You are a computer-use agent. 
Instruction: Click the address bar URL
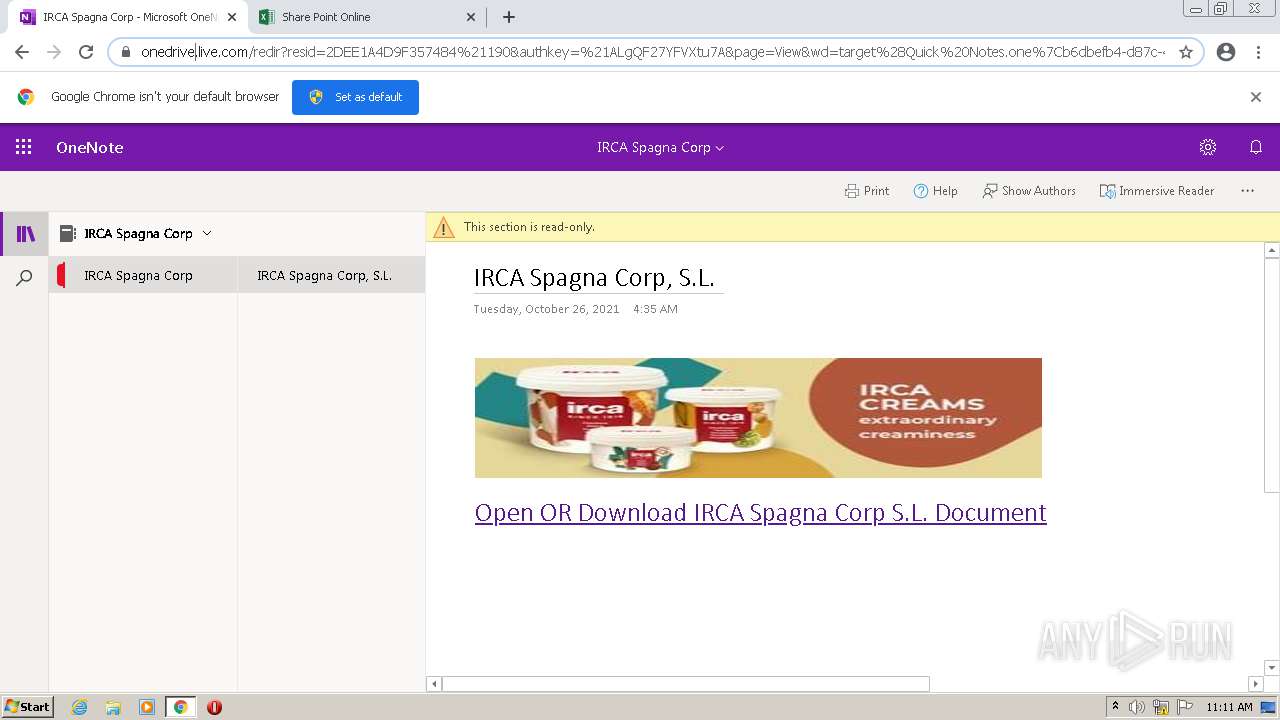[x=652, y=52]
